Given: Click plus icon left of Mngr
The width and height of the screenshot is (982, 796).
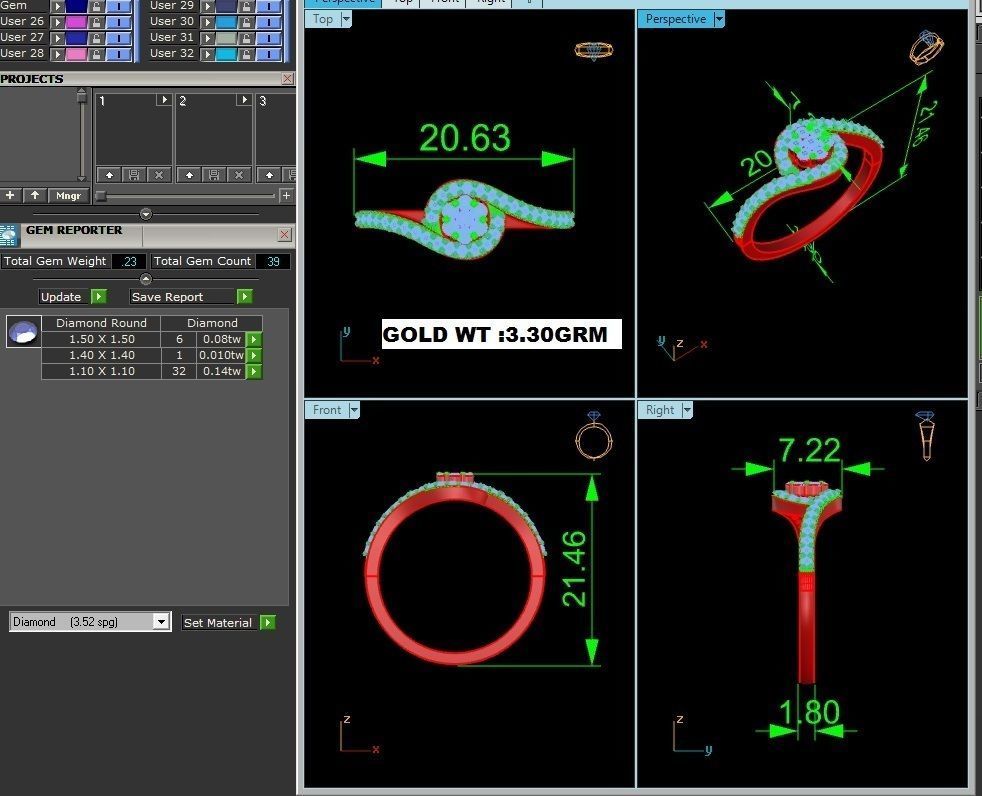Looking at the screenshot, I should pos(10,195).
